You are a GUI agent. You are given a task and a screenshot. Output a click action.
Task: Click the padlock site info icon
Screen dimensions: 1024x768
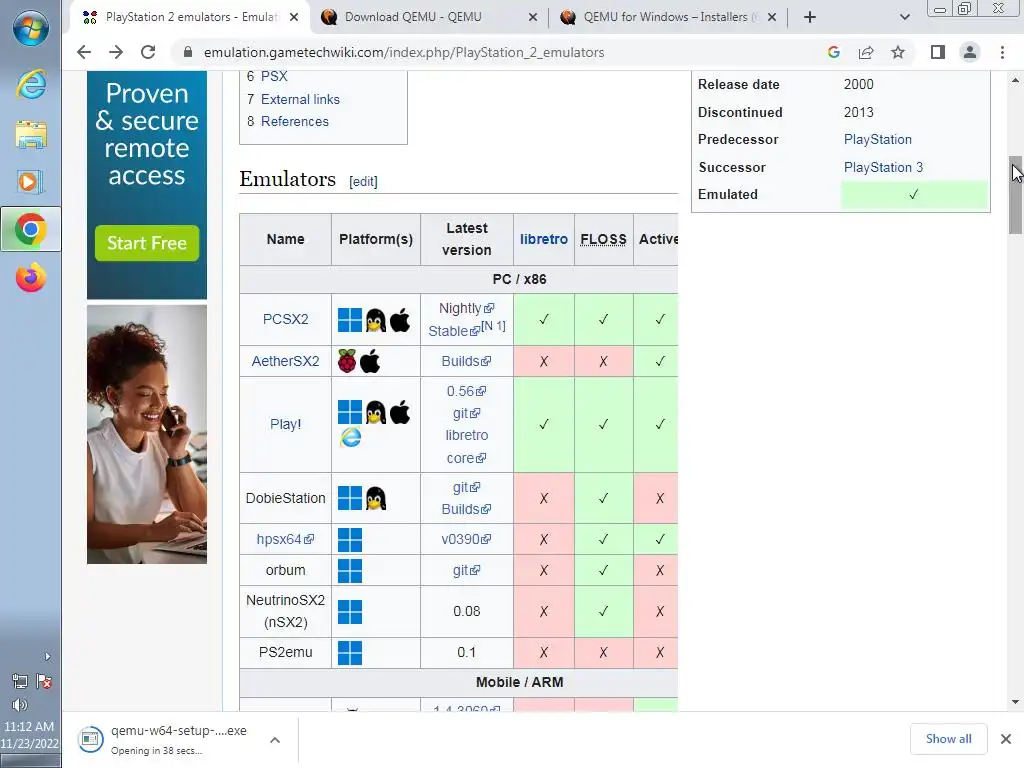click(x=188, y=52)
